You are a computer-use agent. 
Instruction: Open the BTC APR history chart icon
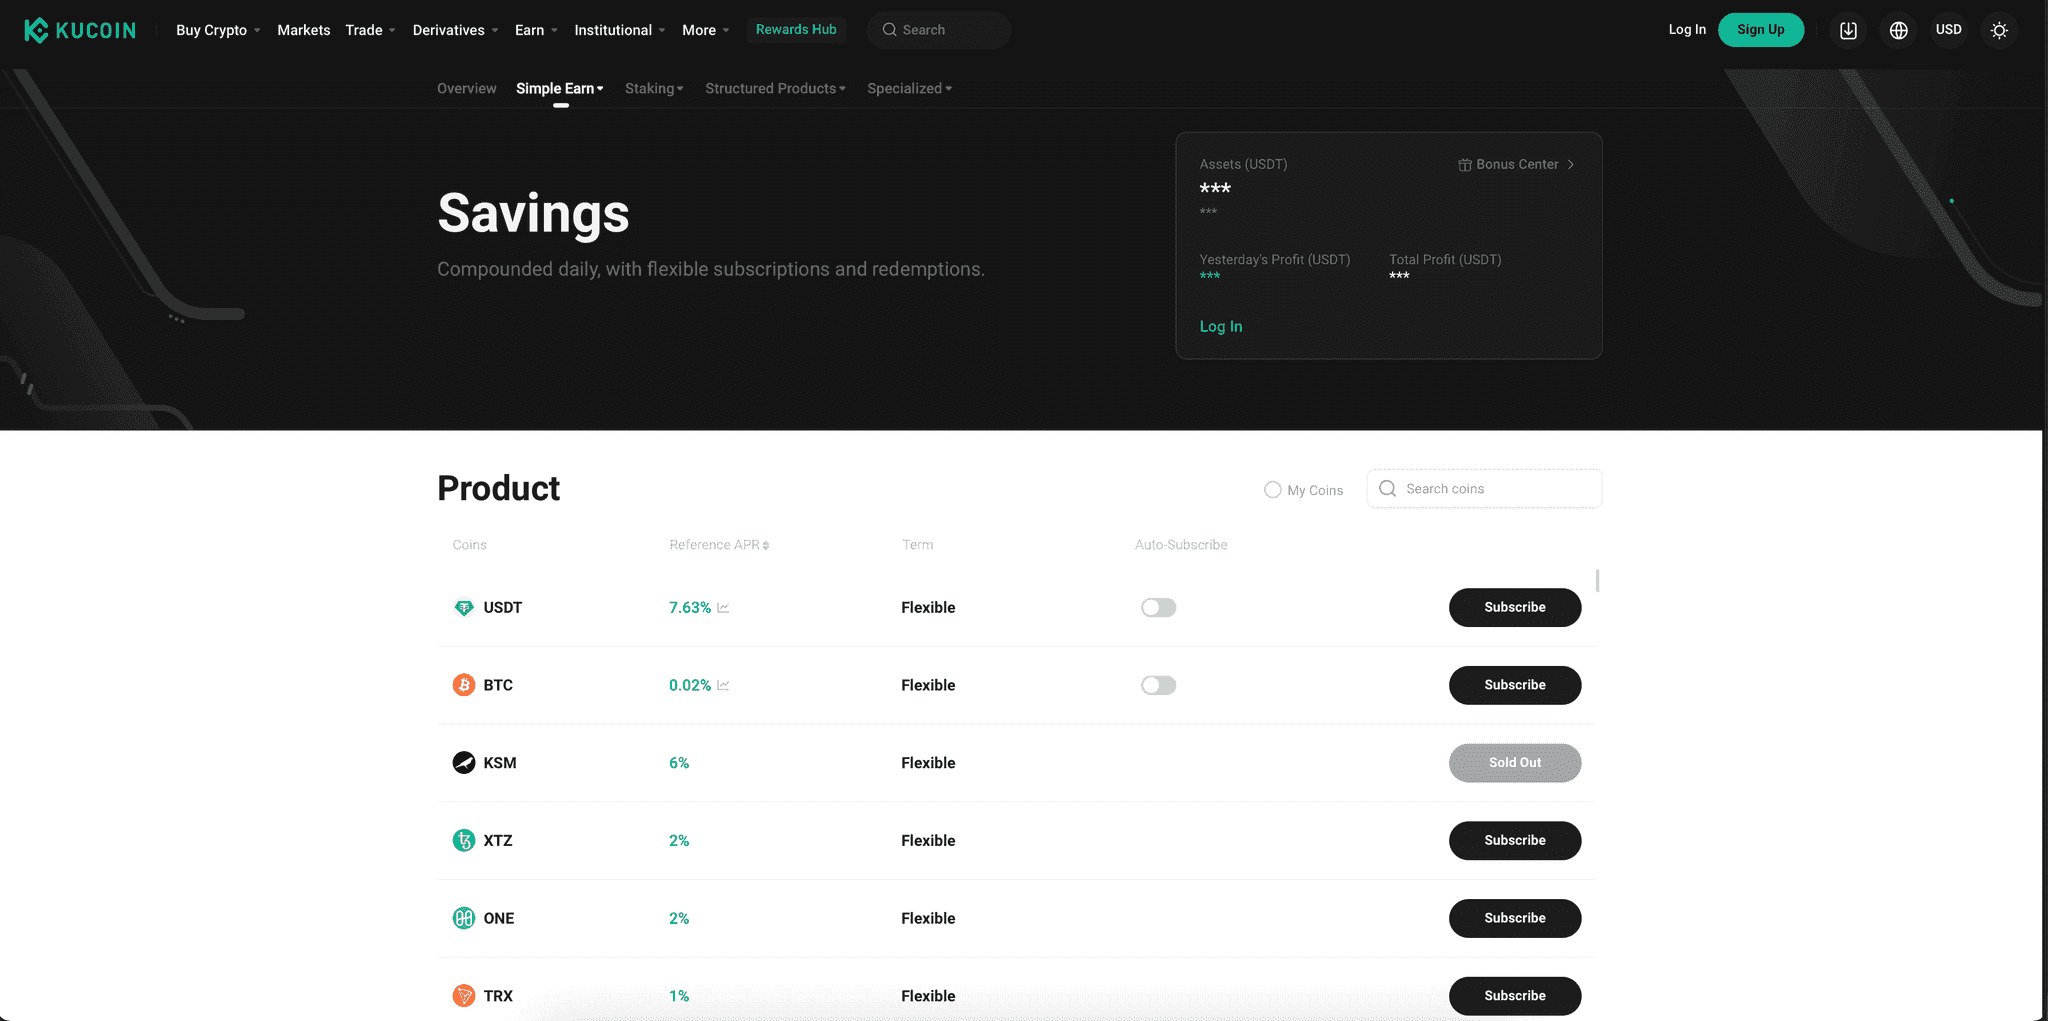(x=724, y=685)
